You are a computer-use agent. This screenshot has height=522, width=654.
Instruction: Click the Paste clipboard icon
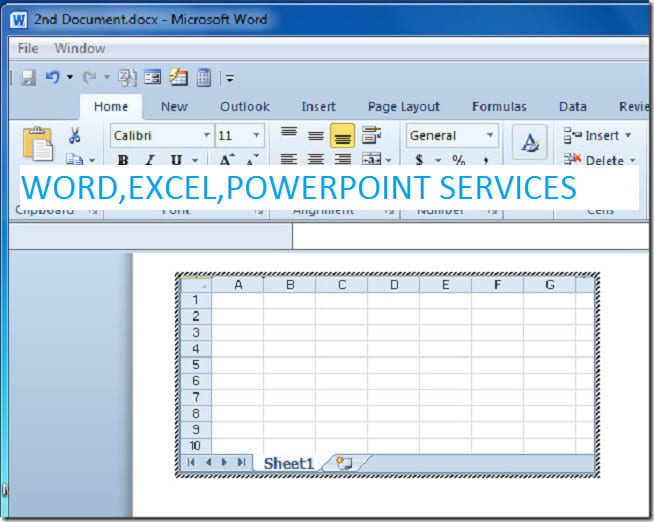point(37,141)
